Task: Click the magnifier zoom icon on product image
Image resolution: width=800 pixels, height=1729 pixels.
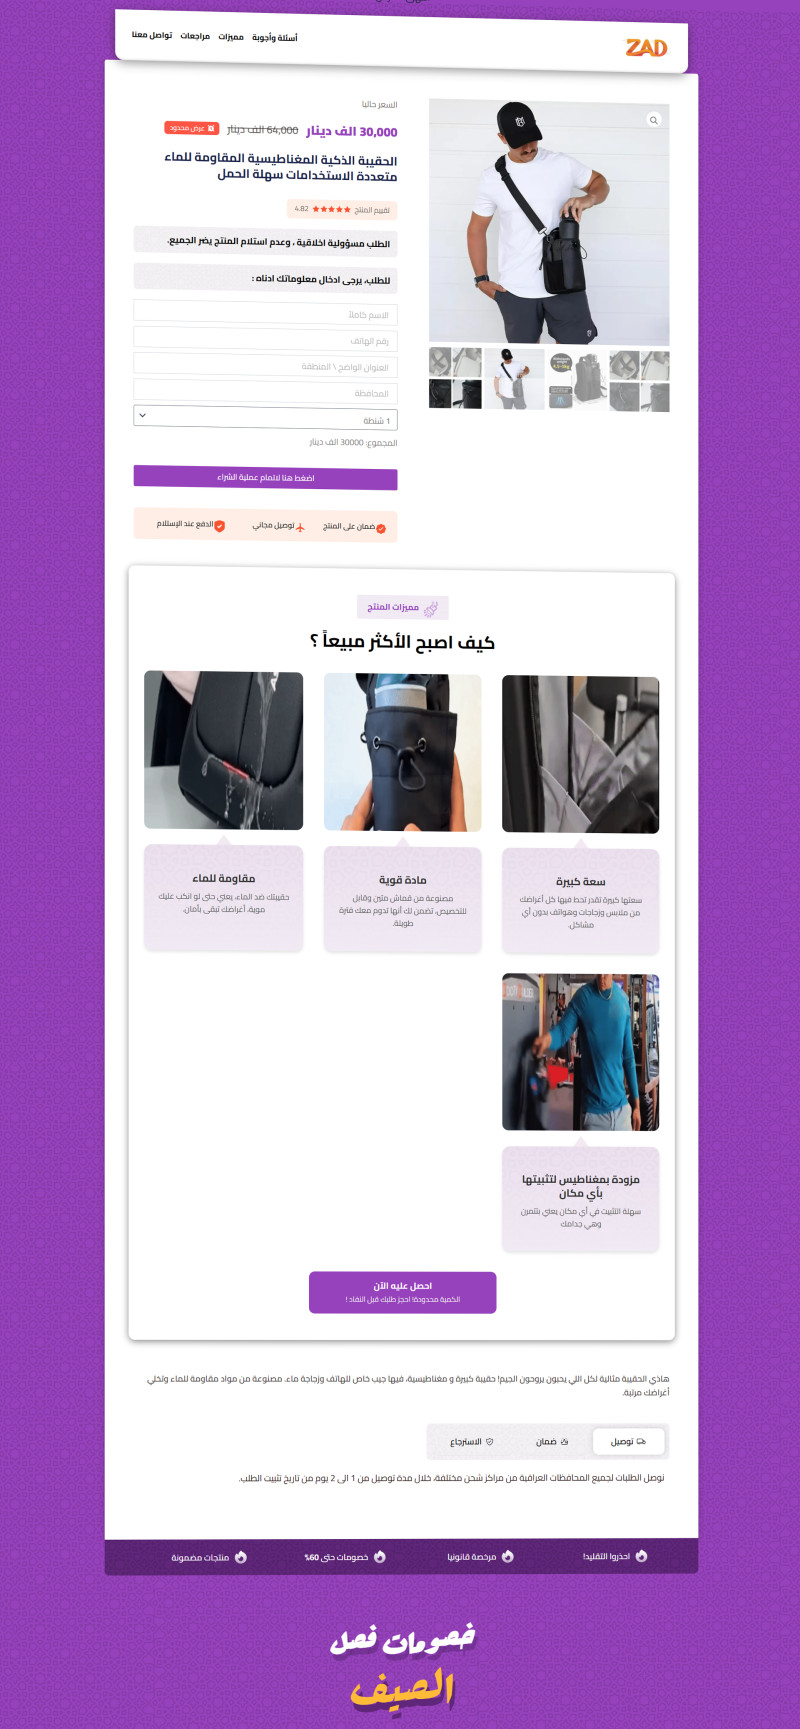Action: pos(654,120)
